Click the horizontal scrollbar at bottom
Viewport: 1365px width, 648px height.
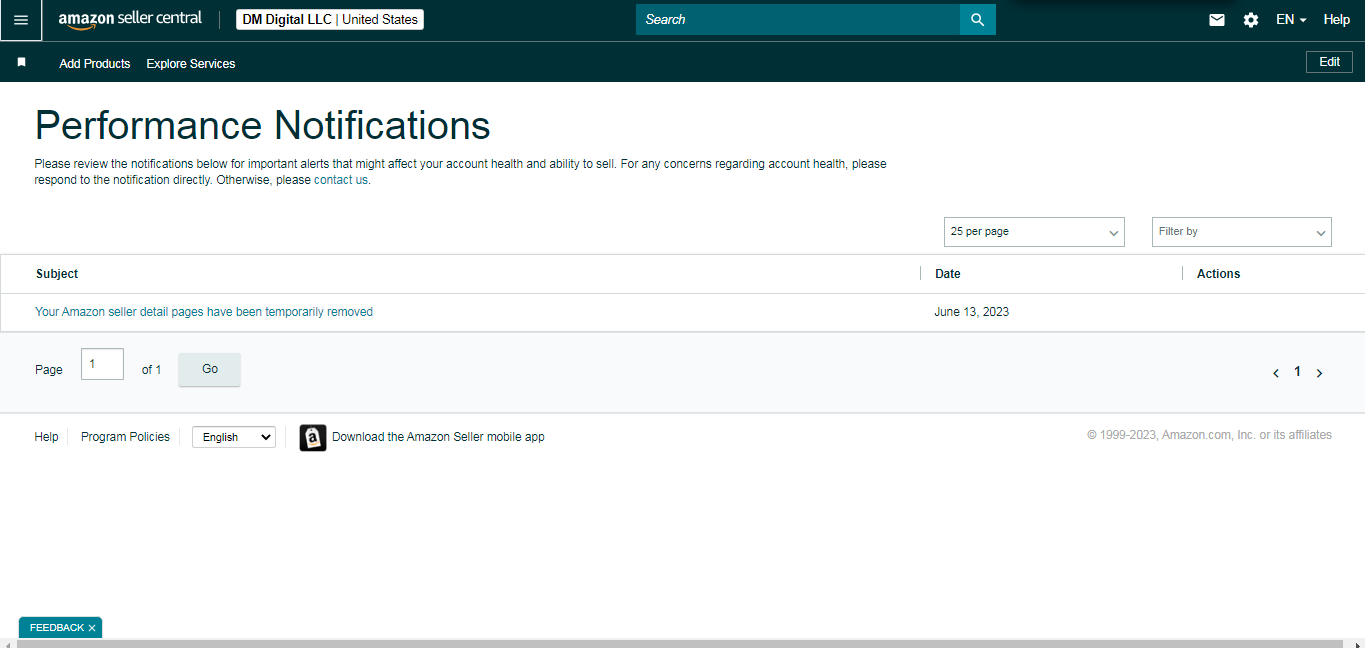682,643
